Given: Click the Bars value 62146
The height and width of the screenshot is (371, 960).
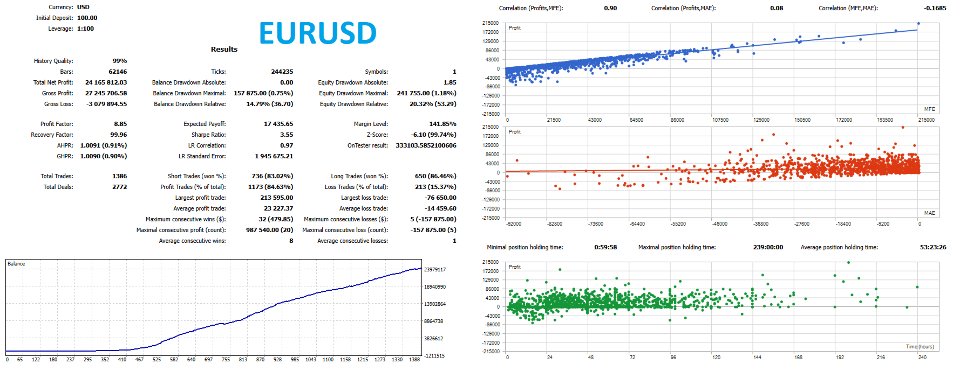Looking at the screenshot, I should [117, 72].
